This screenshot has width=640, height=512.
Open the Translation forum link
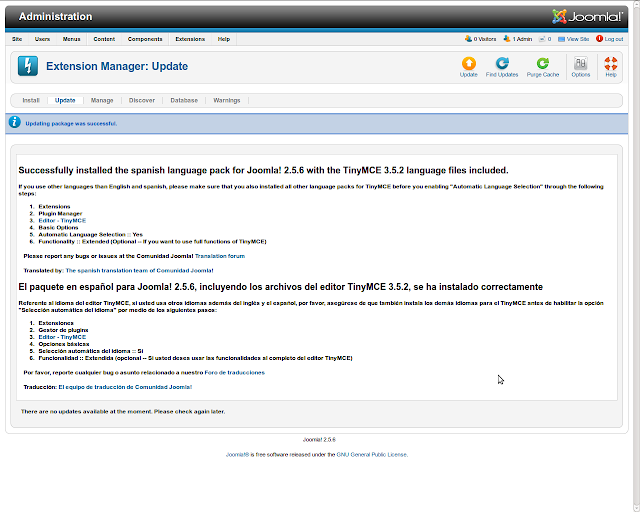(220, 256)
